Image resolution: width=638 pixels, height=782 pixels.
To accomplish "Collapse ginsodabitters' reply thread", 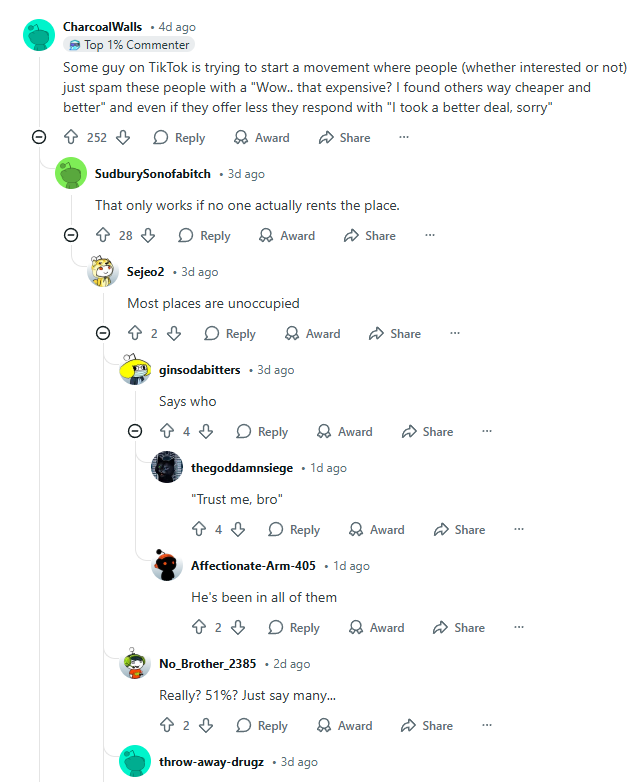I will 135,431.
